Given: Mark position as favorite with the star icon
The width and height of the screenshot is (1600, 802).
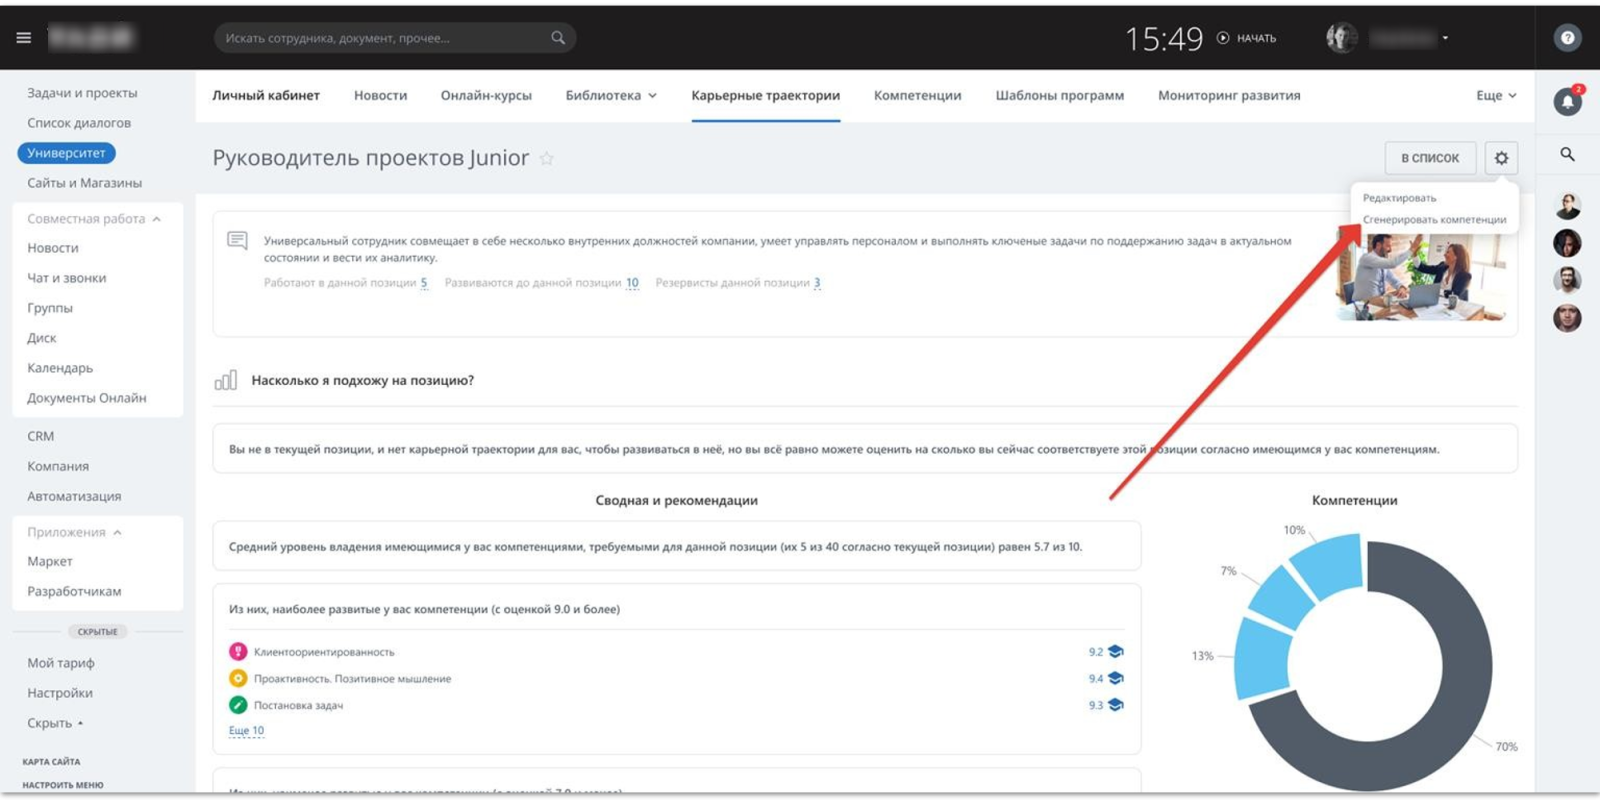Looking at the screenshot, I should coord(546,158).
